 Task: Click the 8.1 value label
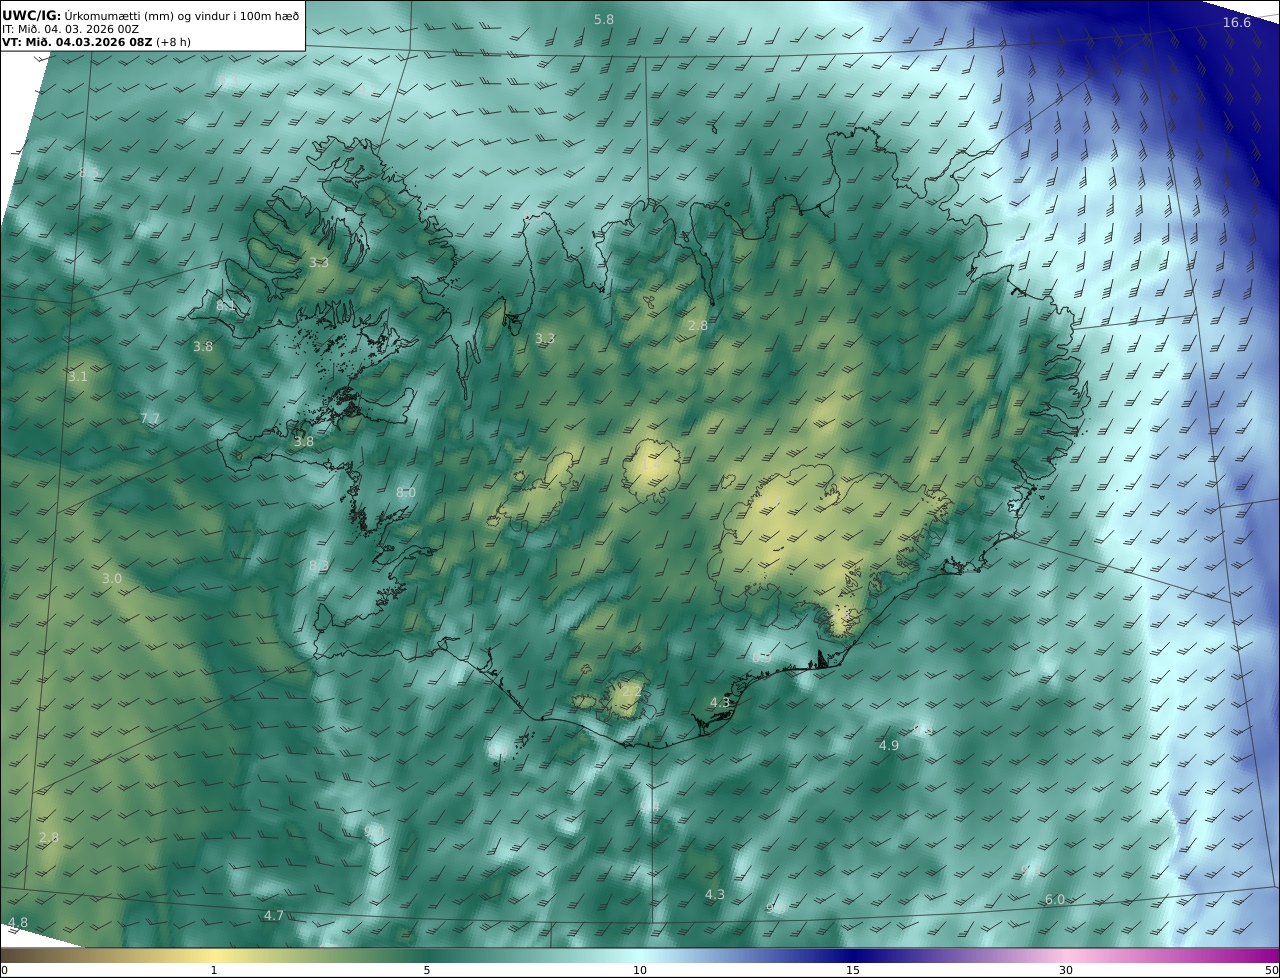tap(226, 305)
